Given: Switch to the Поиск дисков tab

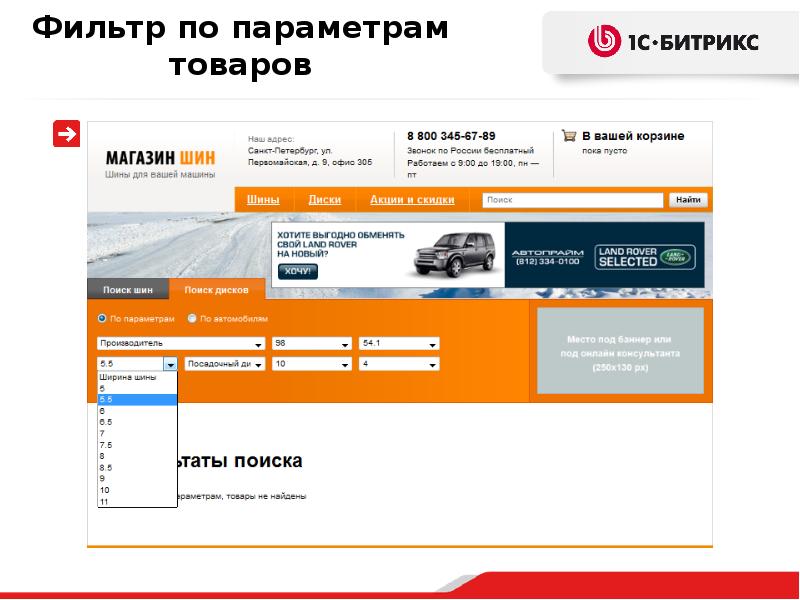Looking at the screenshot, I should 216,290.
